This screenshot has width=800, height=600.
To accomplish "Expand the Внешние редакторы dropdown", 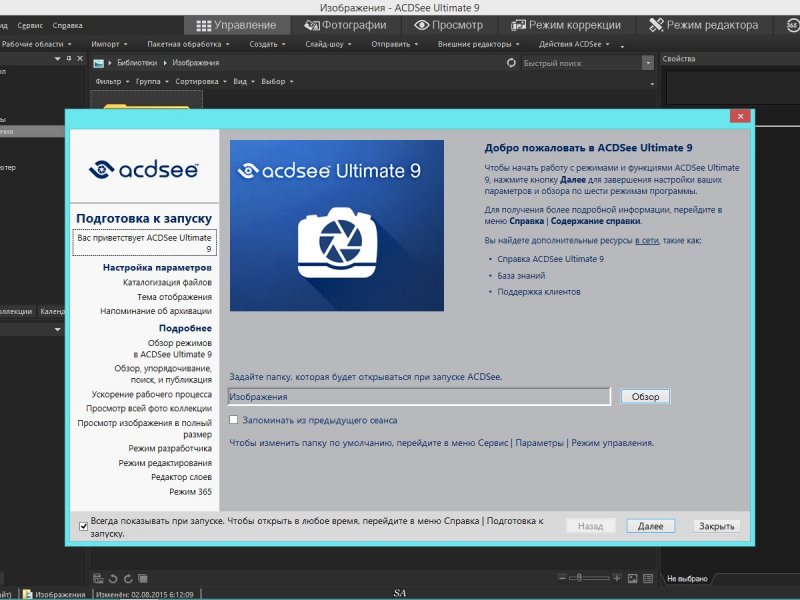I will pyautogui.click(x=479, y=44).
